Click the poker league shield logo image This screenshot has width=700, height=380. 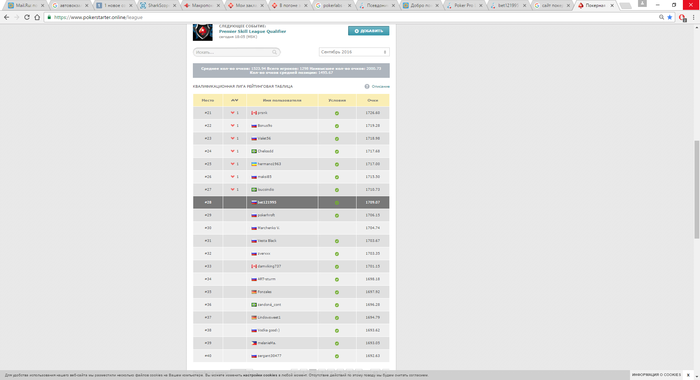pyautogui.click(x=202, y=33)
